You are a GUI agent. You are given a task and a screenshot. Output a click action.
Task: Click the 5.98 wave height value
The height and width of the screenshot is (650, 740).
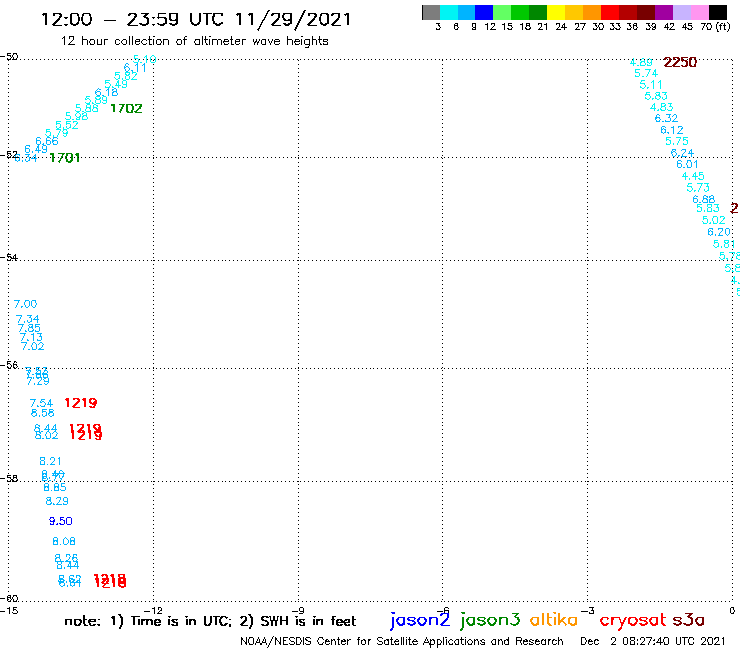pos(76,116)
